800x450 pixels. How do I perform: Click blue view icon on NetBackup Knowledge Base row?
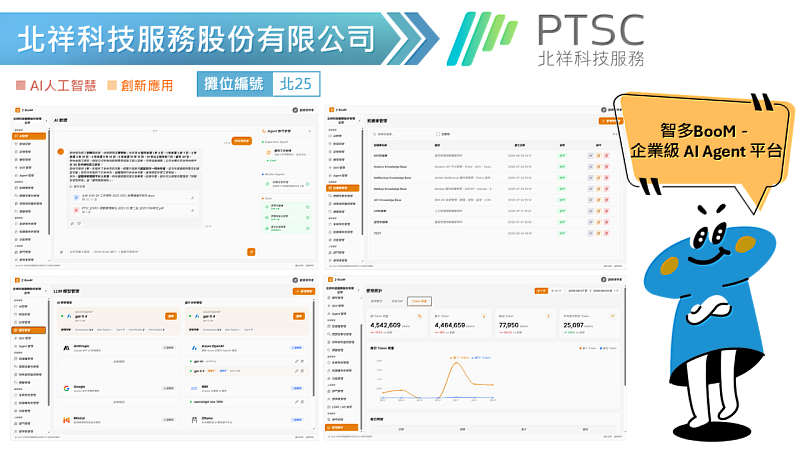click(x=591, y=178)
